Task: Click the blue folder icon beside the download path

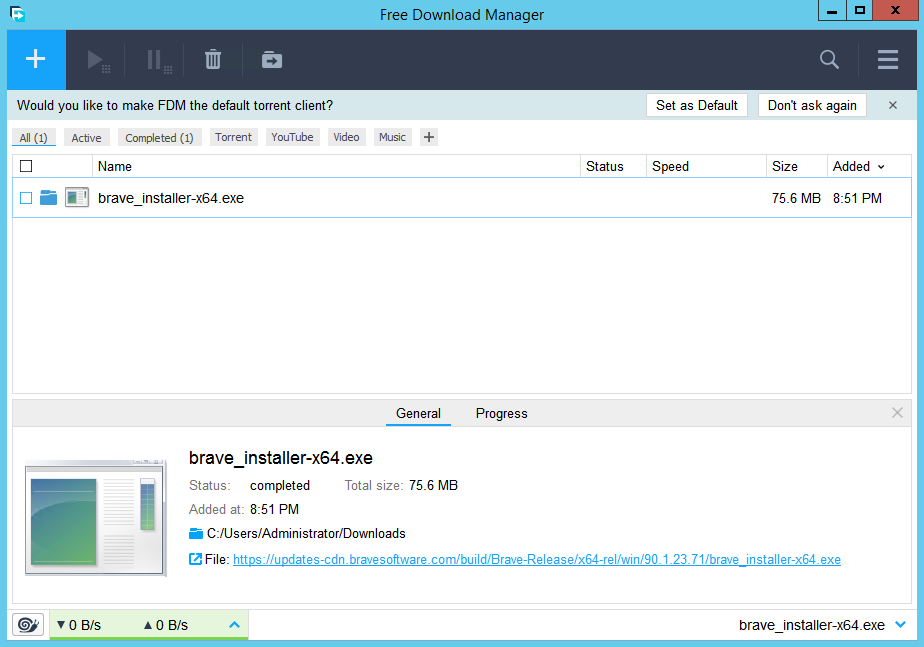Action: [x=196, y=533]
